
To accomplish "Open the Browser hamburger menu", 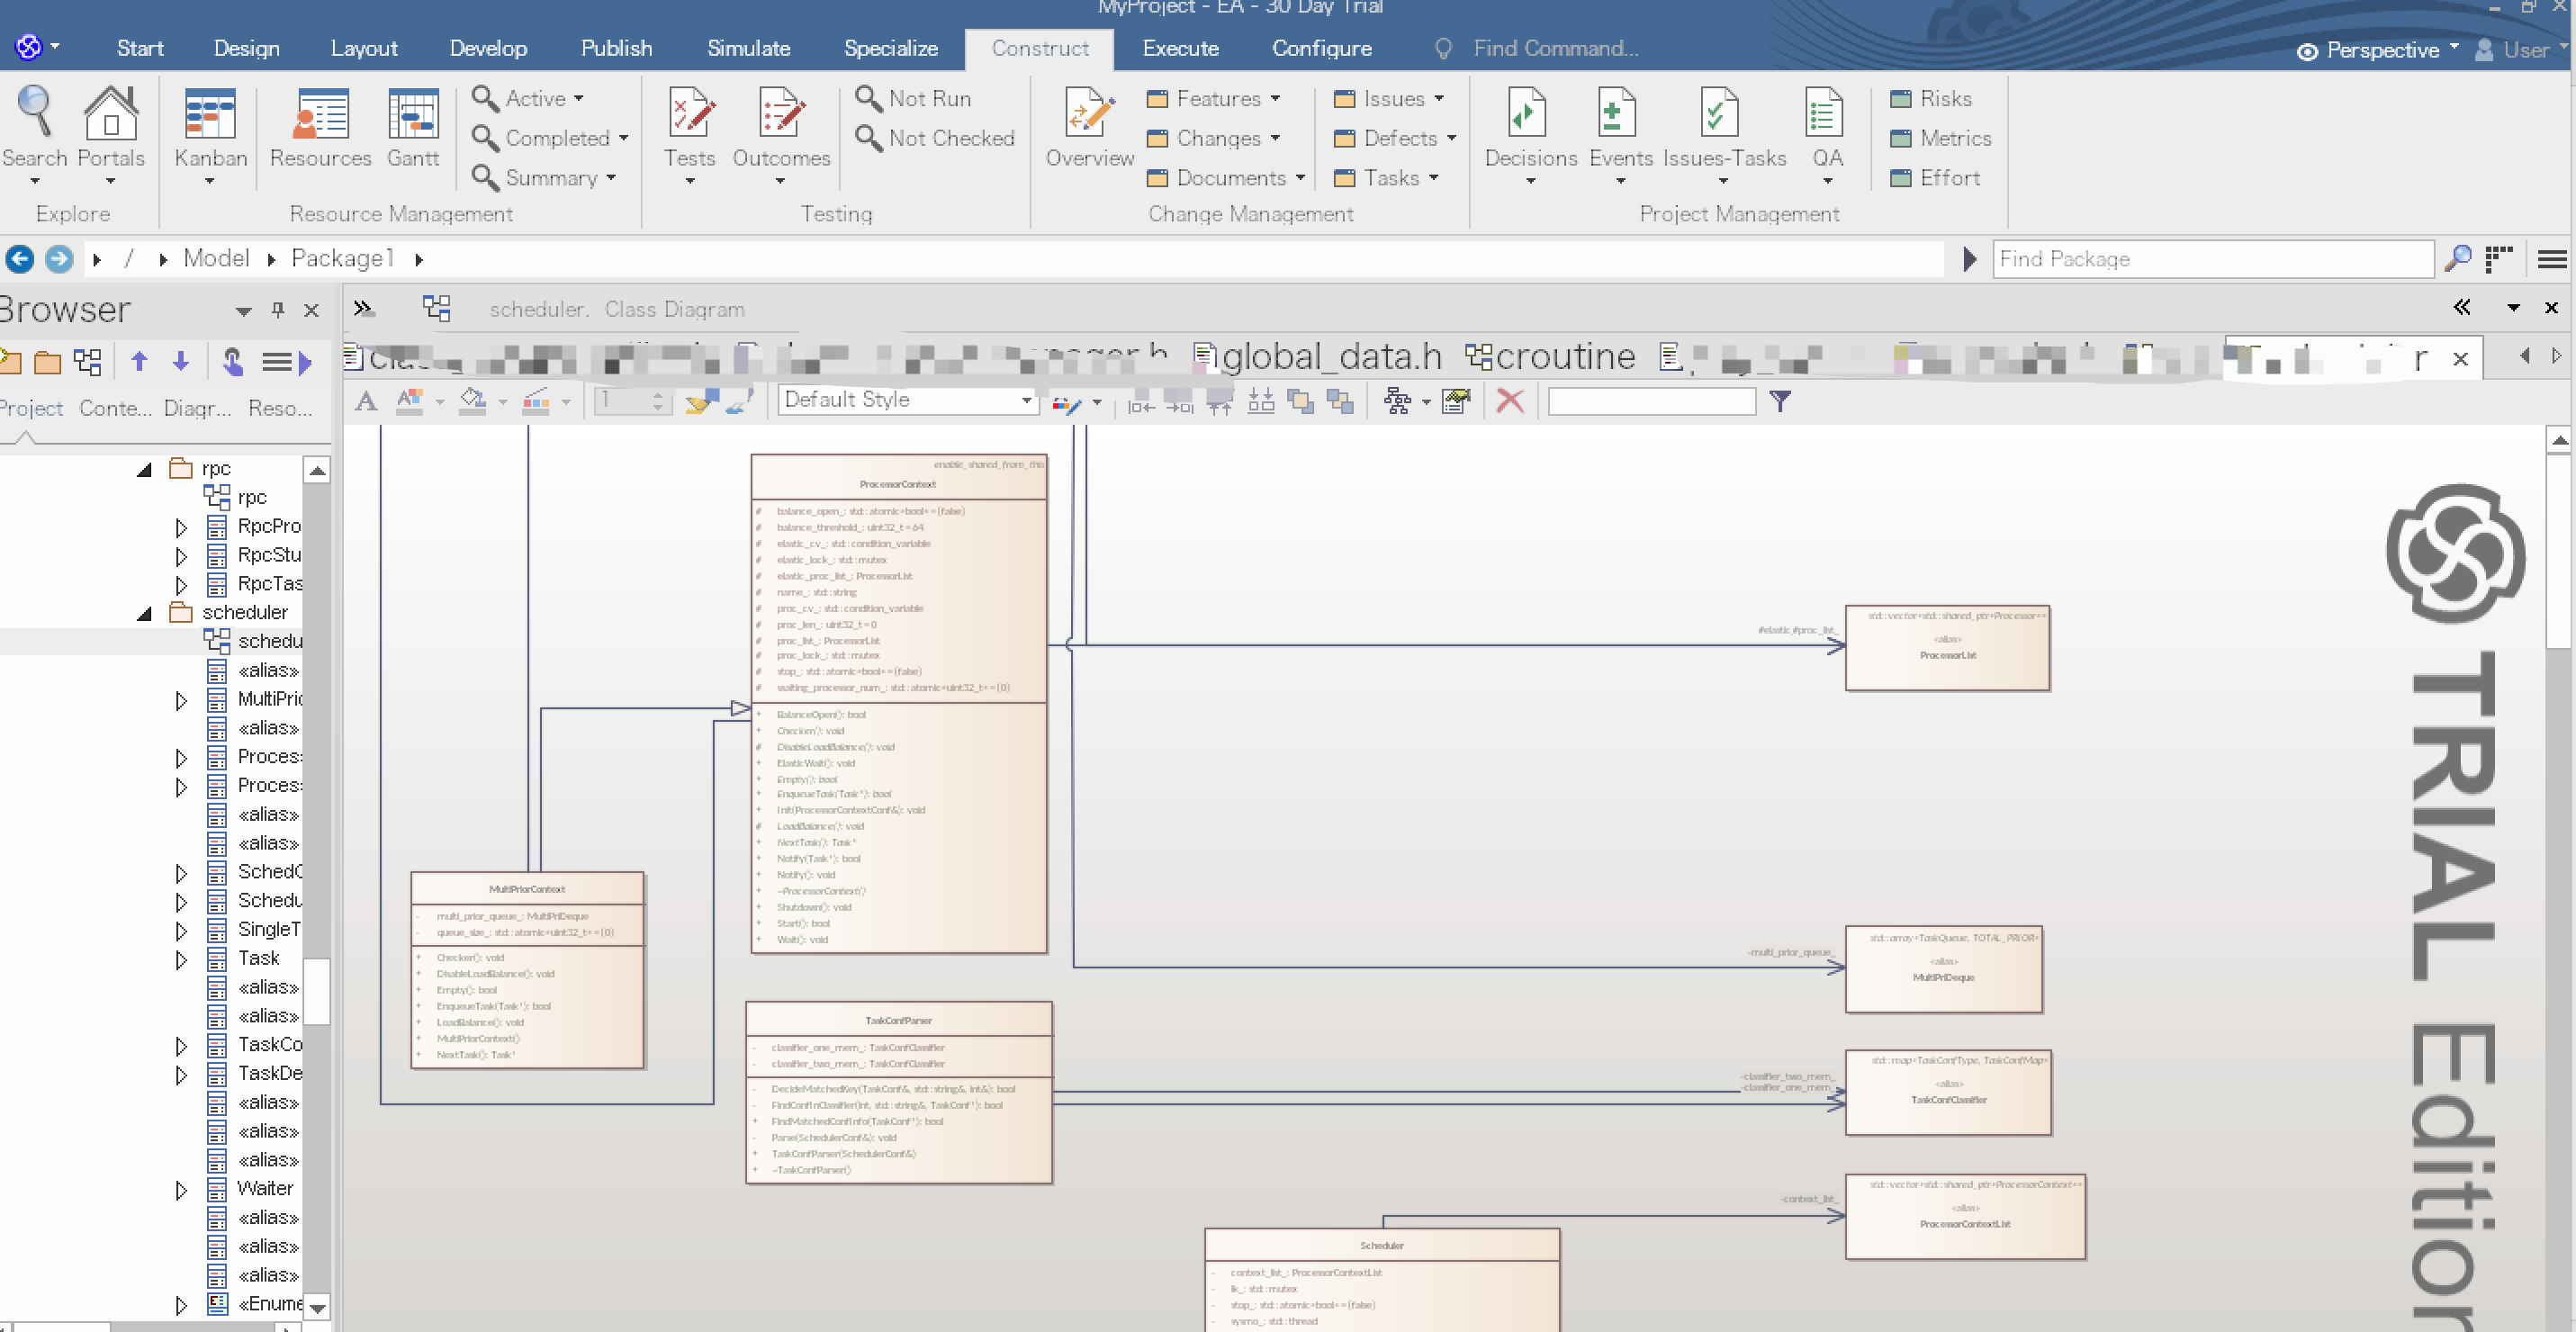I will tap(277, 362).
